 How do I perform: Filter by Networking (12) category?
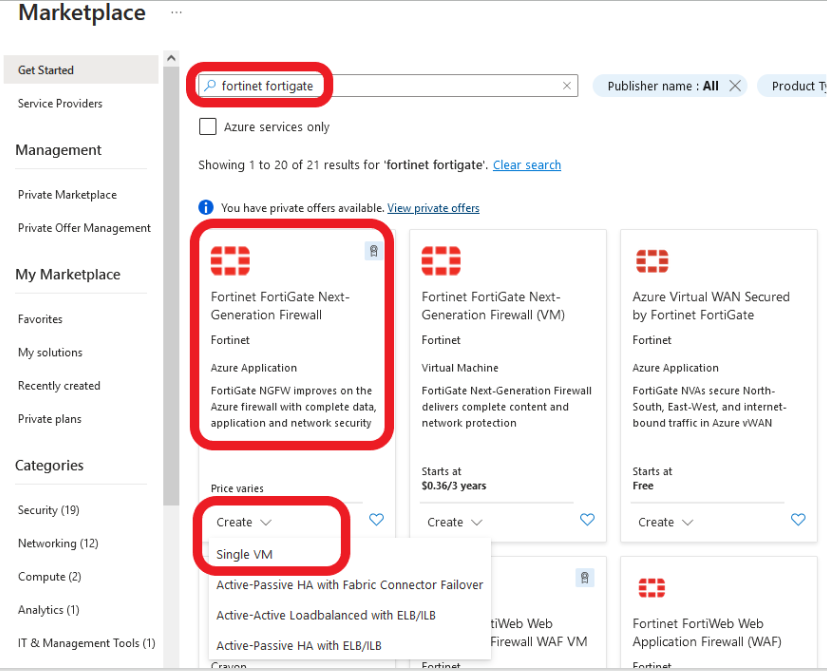click(58, 543)
